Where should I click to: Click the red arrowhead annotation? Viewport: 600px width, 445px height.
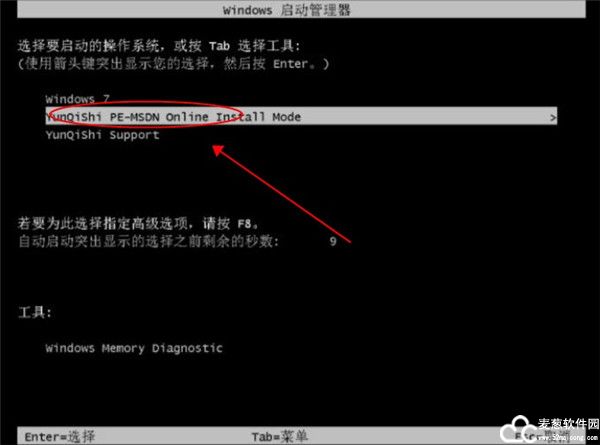click(218, 150)
